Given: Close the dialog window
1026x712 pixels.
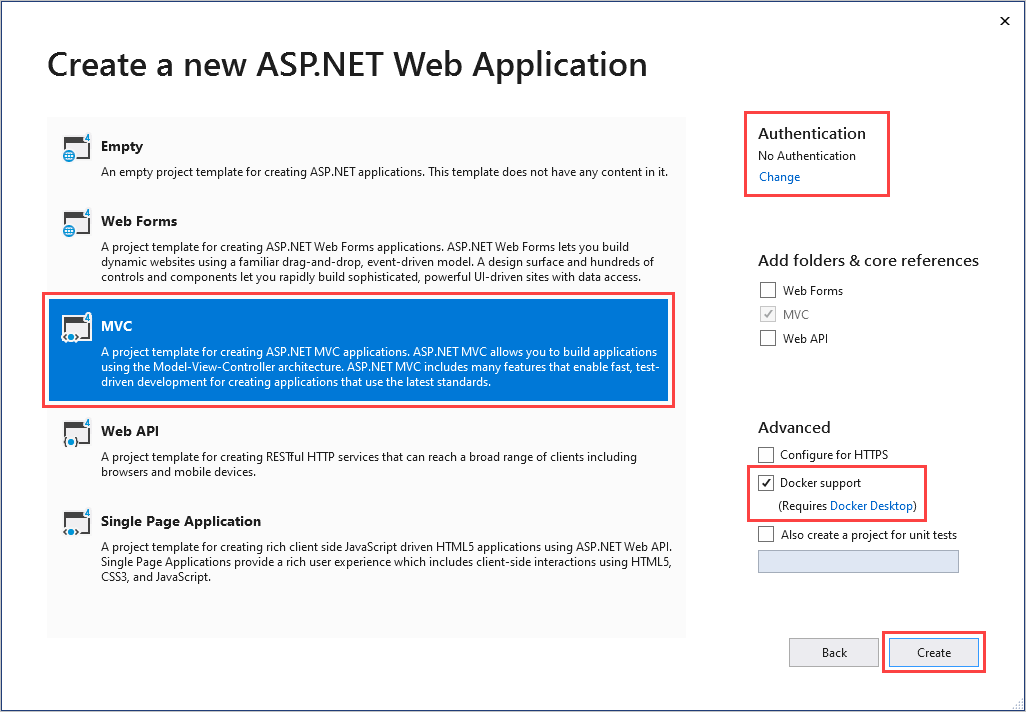Looking at the screenshot, I should click(x=1004, y=20).
